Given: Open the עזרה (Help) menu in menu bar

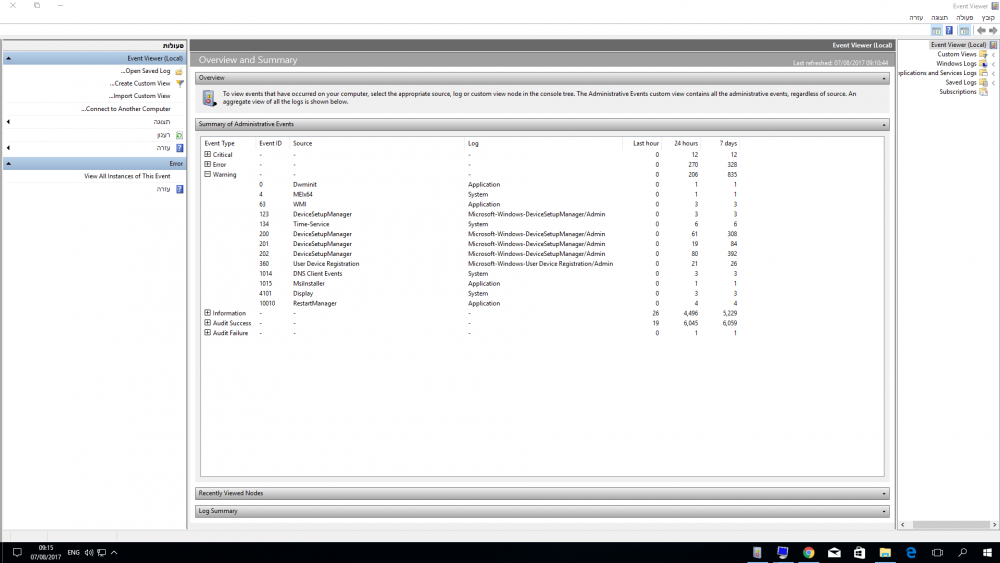Looking at the screenshot, I should point(916,18).
